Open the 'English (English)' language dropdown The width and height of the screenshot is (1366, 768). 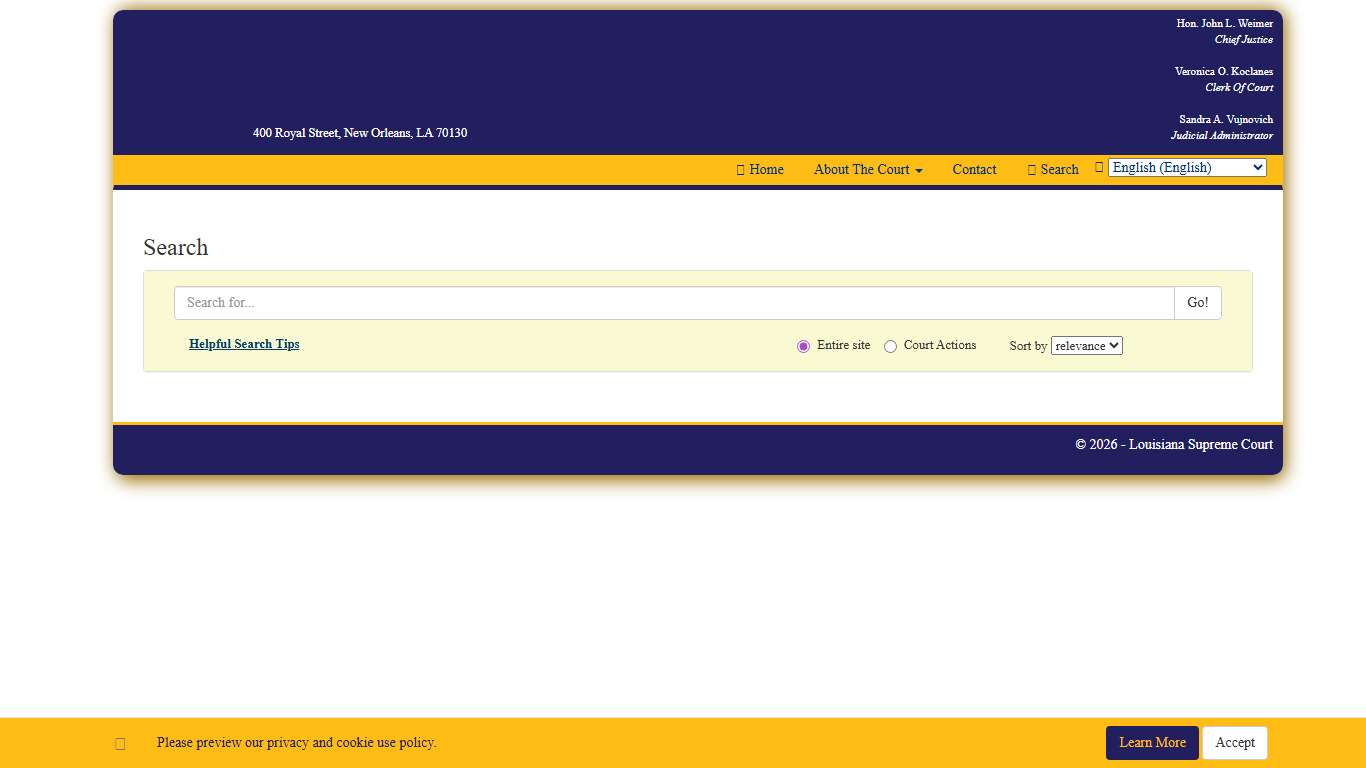click(1186, 167)
